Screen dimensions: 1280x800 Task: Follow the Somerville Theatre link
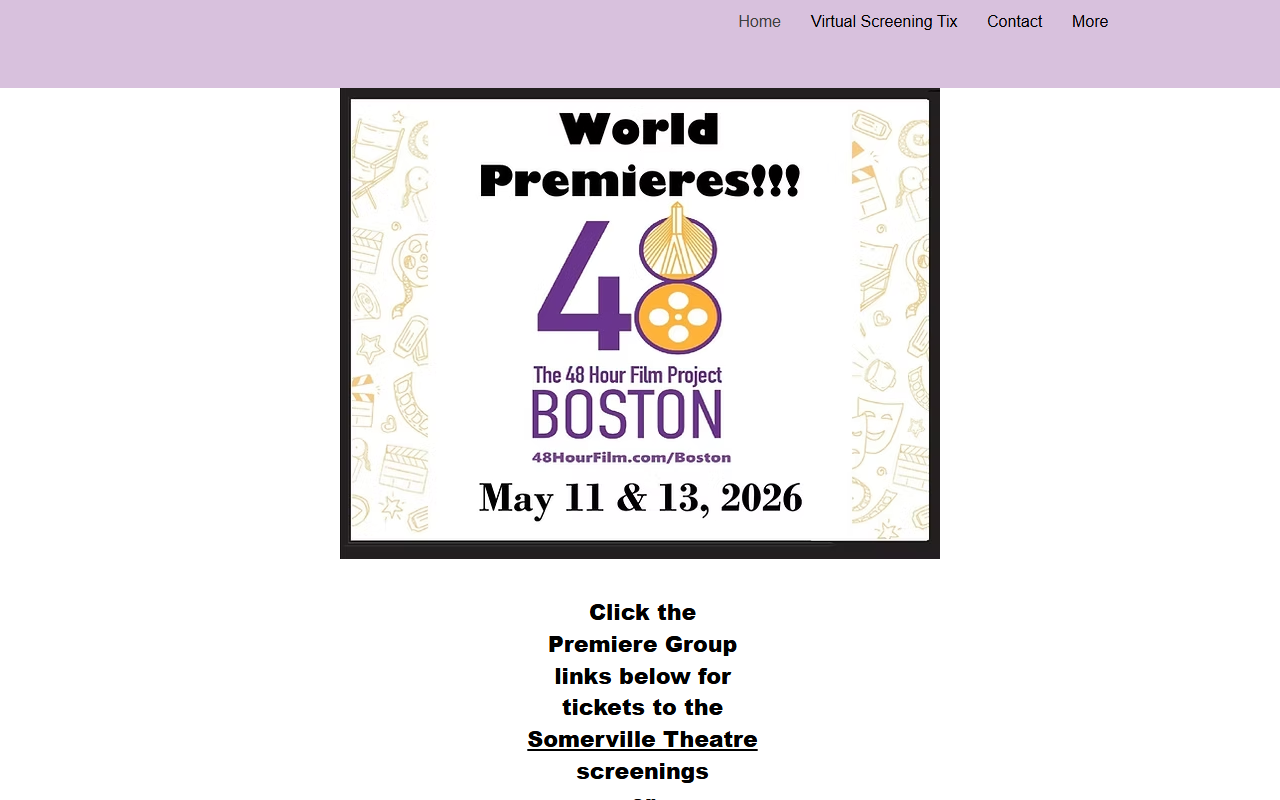[x=642, y=740]
